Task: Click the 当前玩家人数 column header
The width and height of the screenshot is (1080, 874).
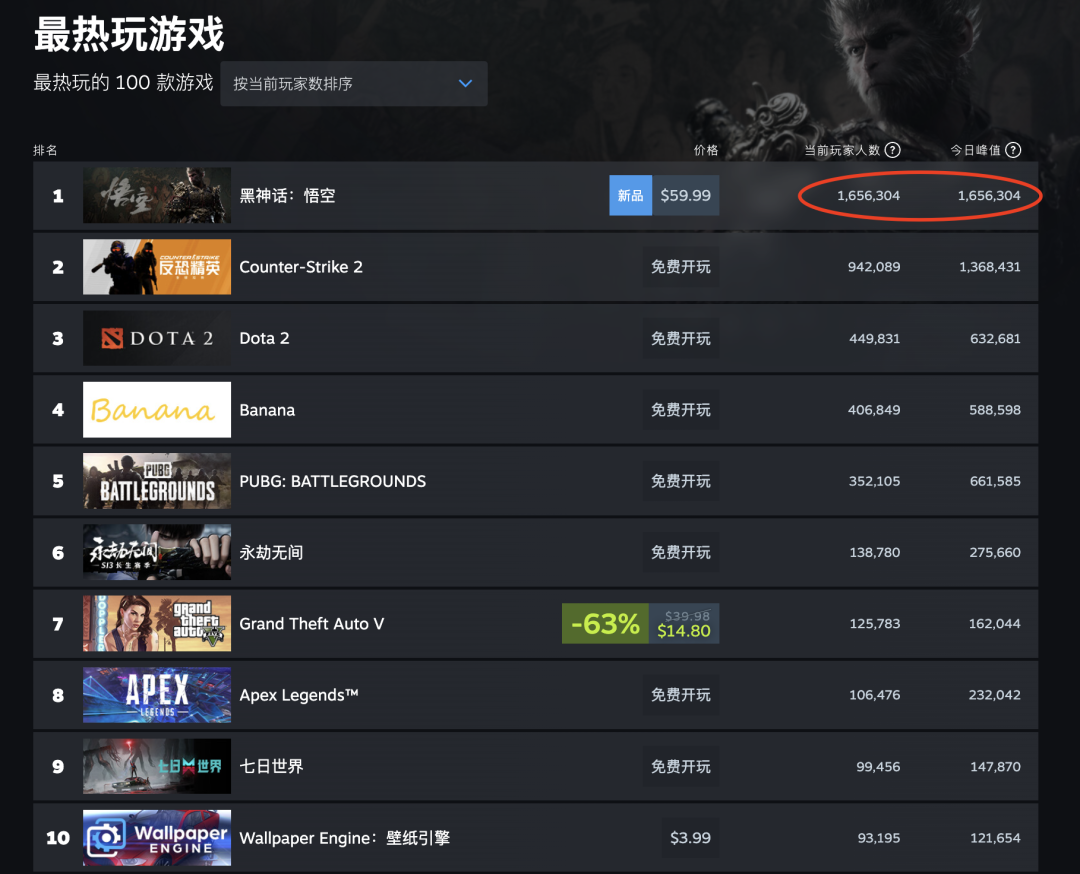Action: (x=842, y=150)
